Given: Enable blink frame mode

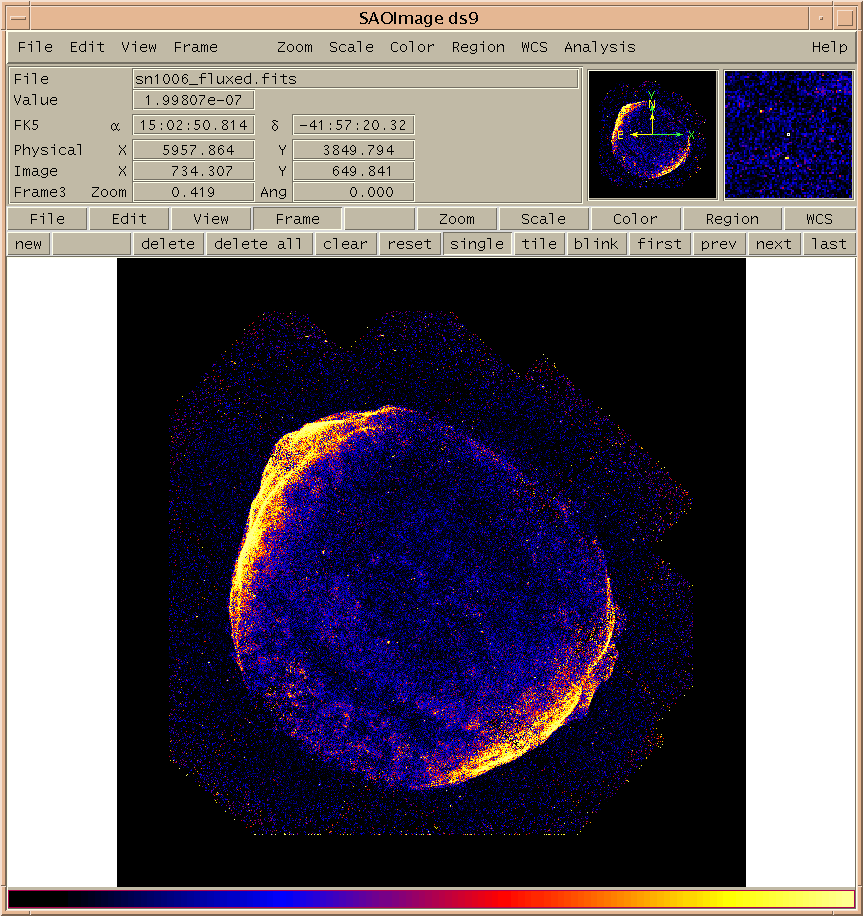Looking at the screenshot, I should [596, 244].
